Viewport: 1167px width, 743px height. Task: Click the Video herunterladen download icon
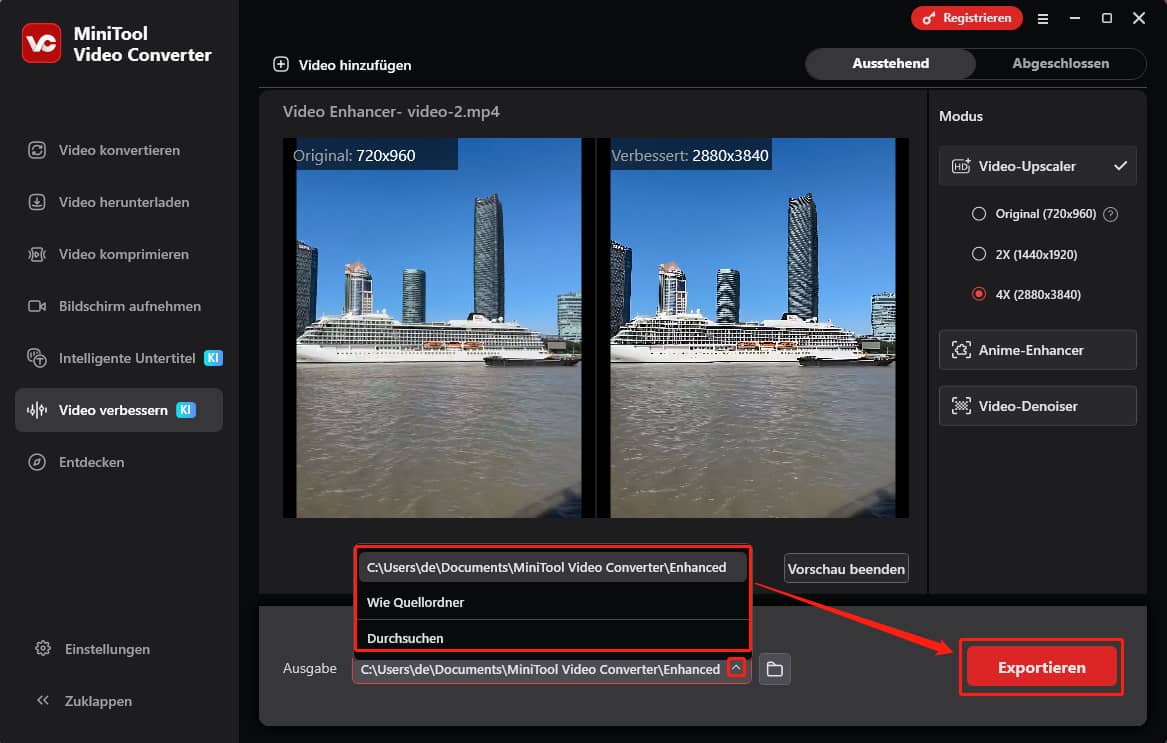(x=37, y=203)
